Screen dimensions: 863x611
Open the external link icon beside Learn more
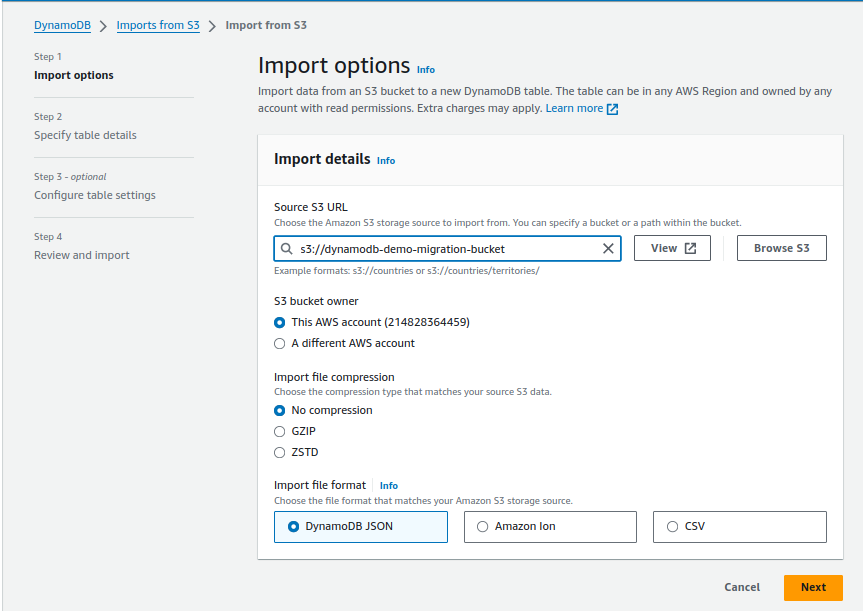tap(612, 109)
